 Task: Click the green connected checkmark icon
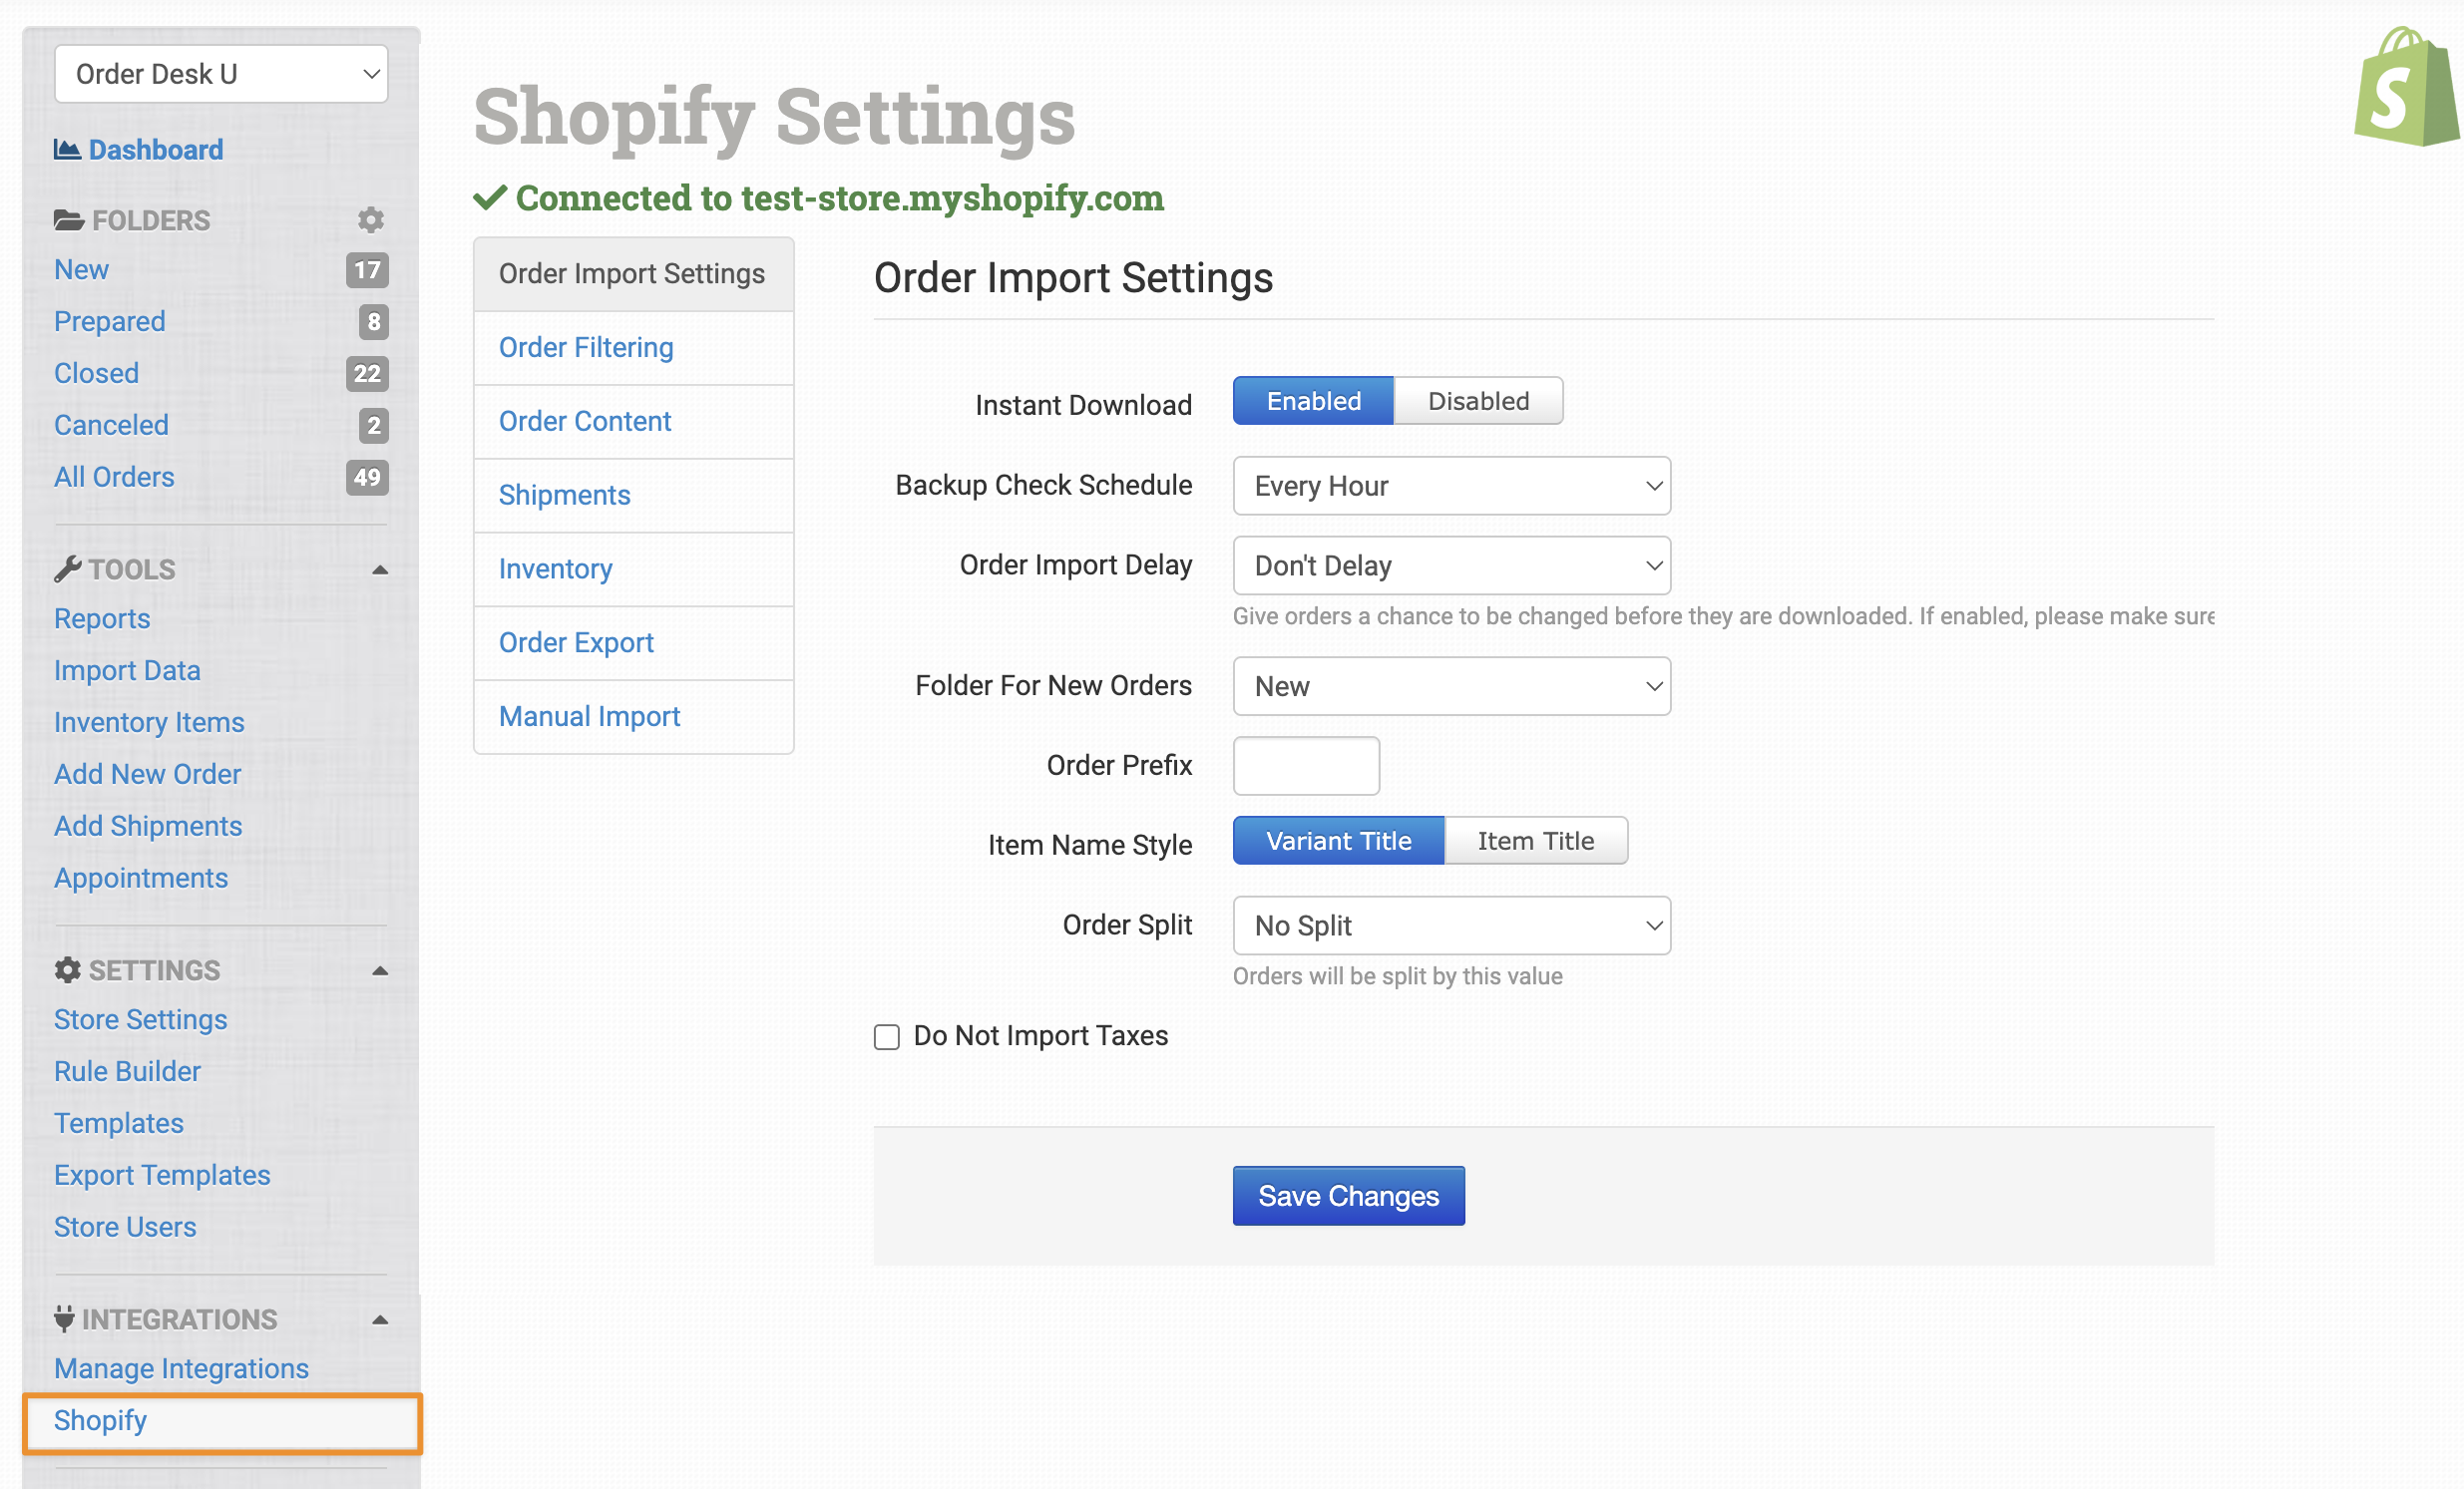point(490,198)
